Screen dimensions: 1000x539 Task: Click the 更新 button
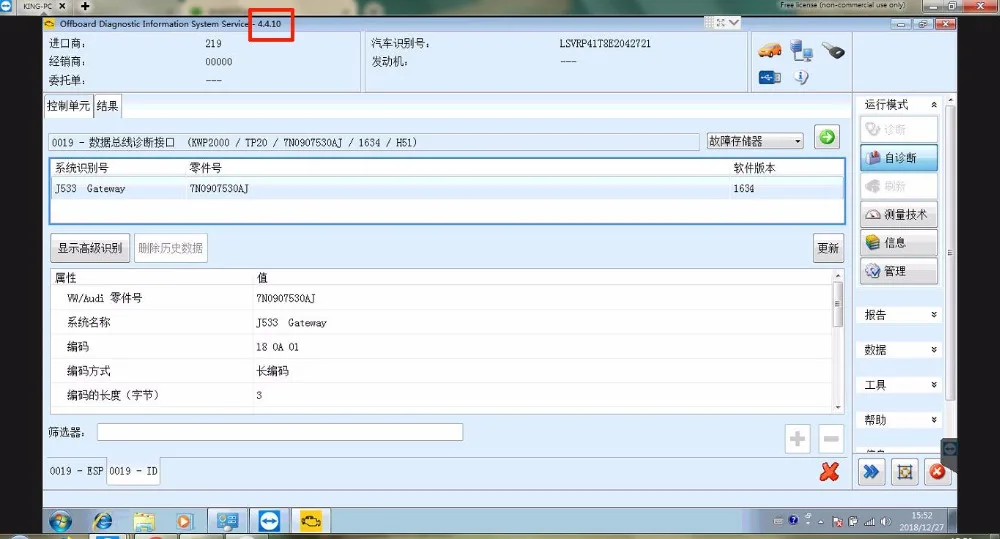click(828, 248)
